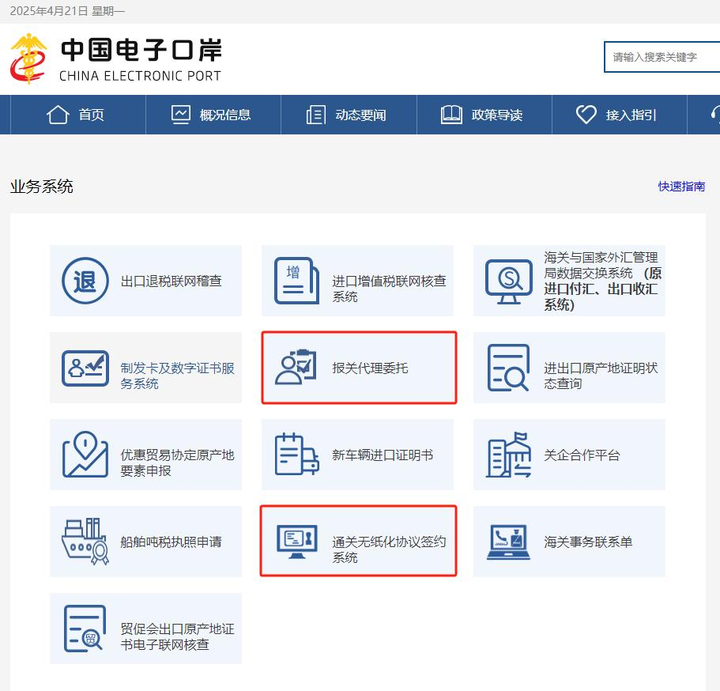The image size is (720, 691).
Task: Click the person clipboard icon for 报关代理委托
Action: pyautogui.click(x=296, y=367)
